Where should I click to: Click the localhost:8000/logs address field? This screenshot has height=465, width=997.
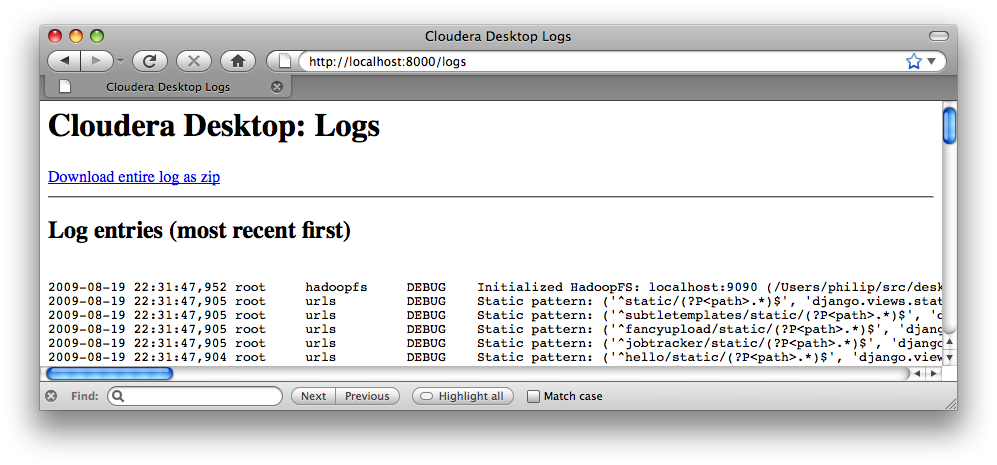[x=600, y=61]
